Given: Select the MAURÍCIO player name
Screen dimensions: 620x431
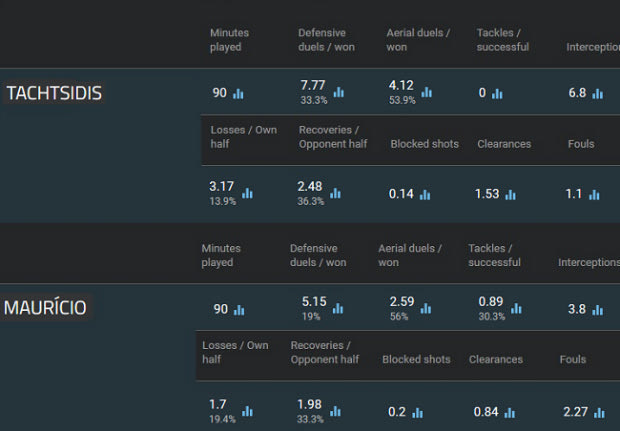Looking at the screenshot, I should [x=45, y=308].
